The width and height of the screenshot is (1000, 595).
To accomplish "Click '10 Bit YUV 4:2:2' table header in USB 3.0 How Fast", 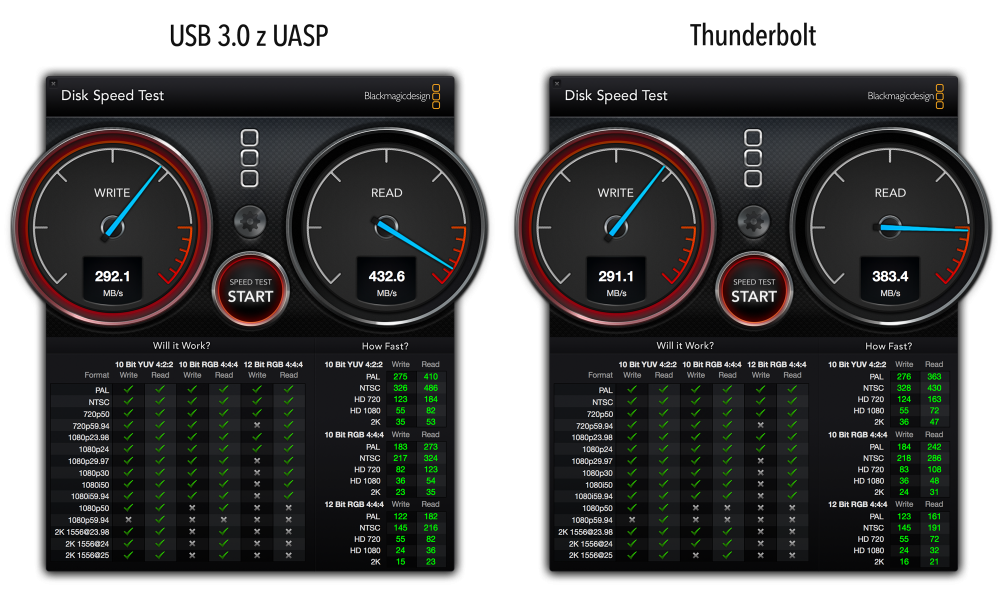I will tap(353, 365).
